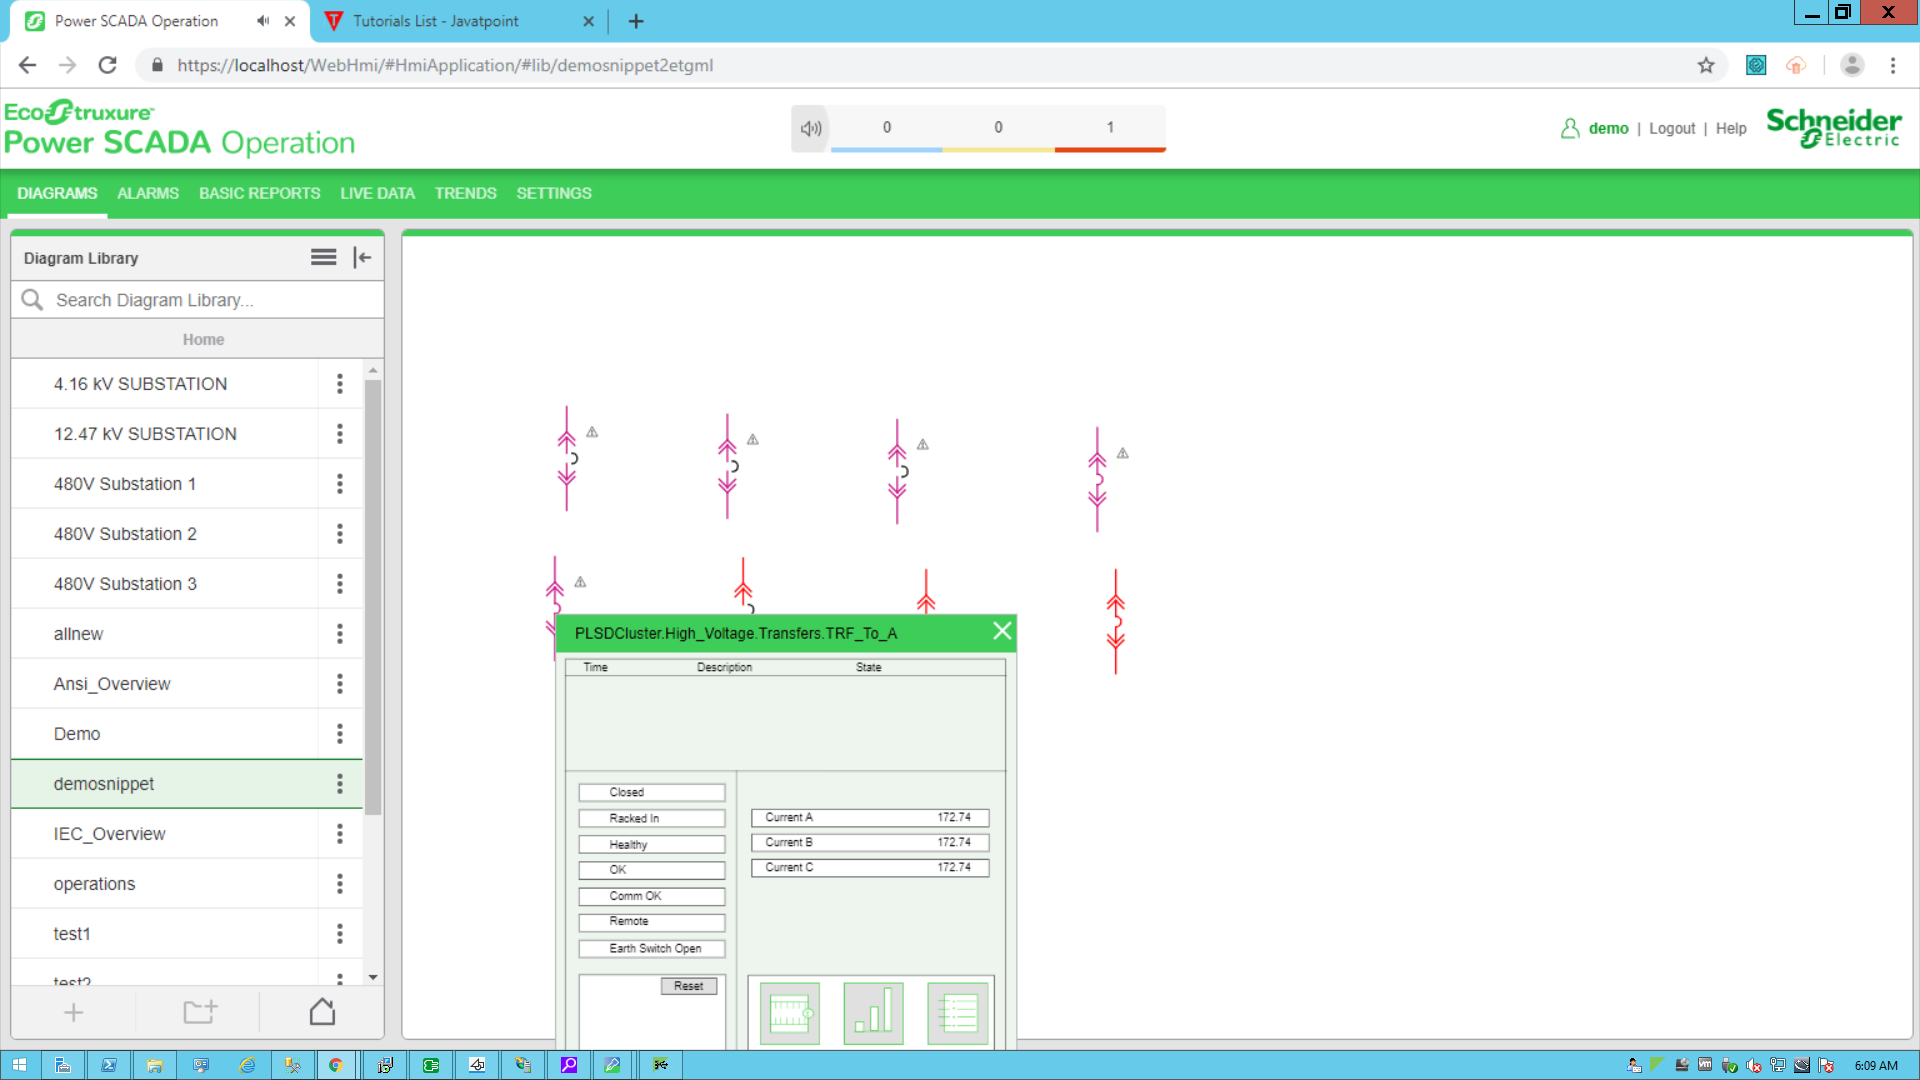Open options menu for demosnippet
The height and width of the screenshot is (1080, 1920).
(x=340, y=784)
